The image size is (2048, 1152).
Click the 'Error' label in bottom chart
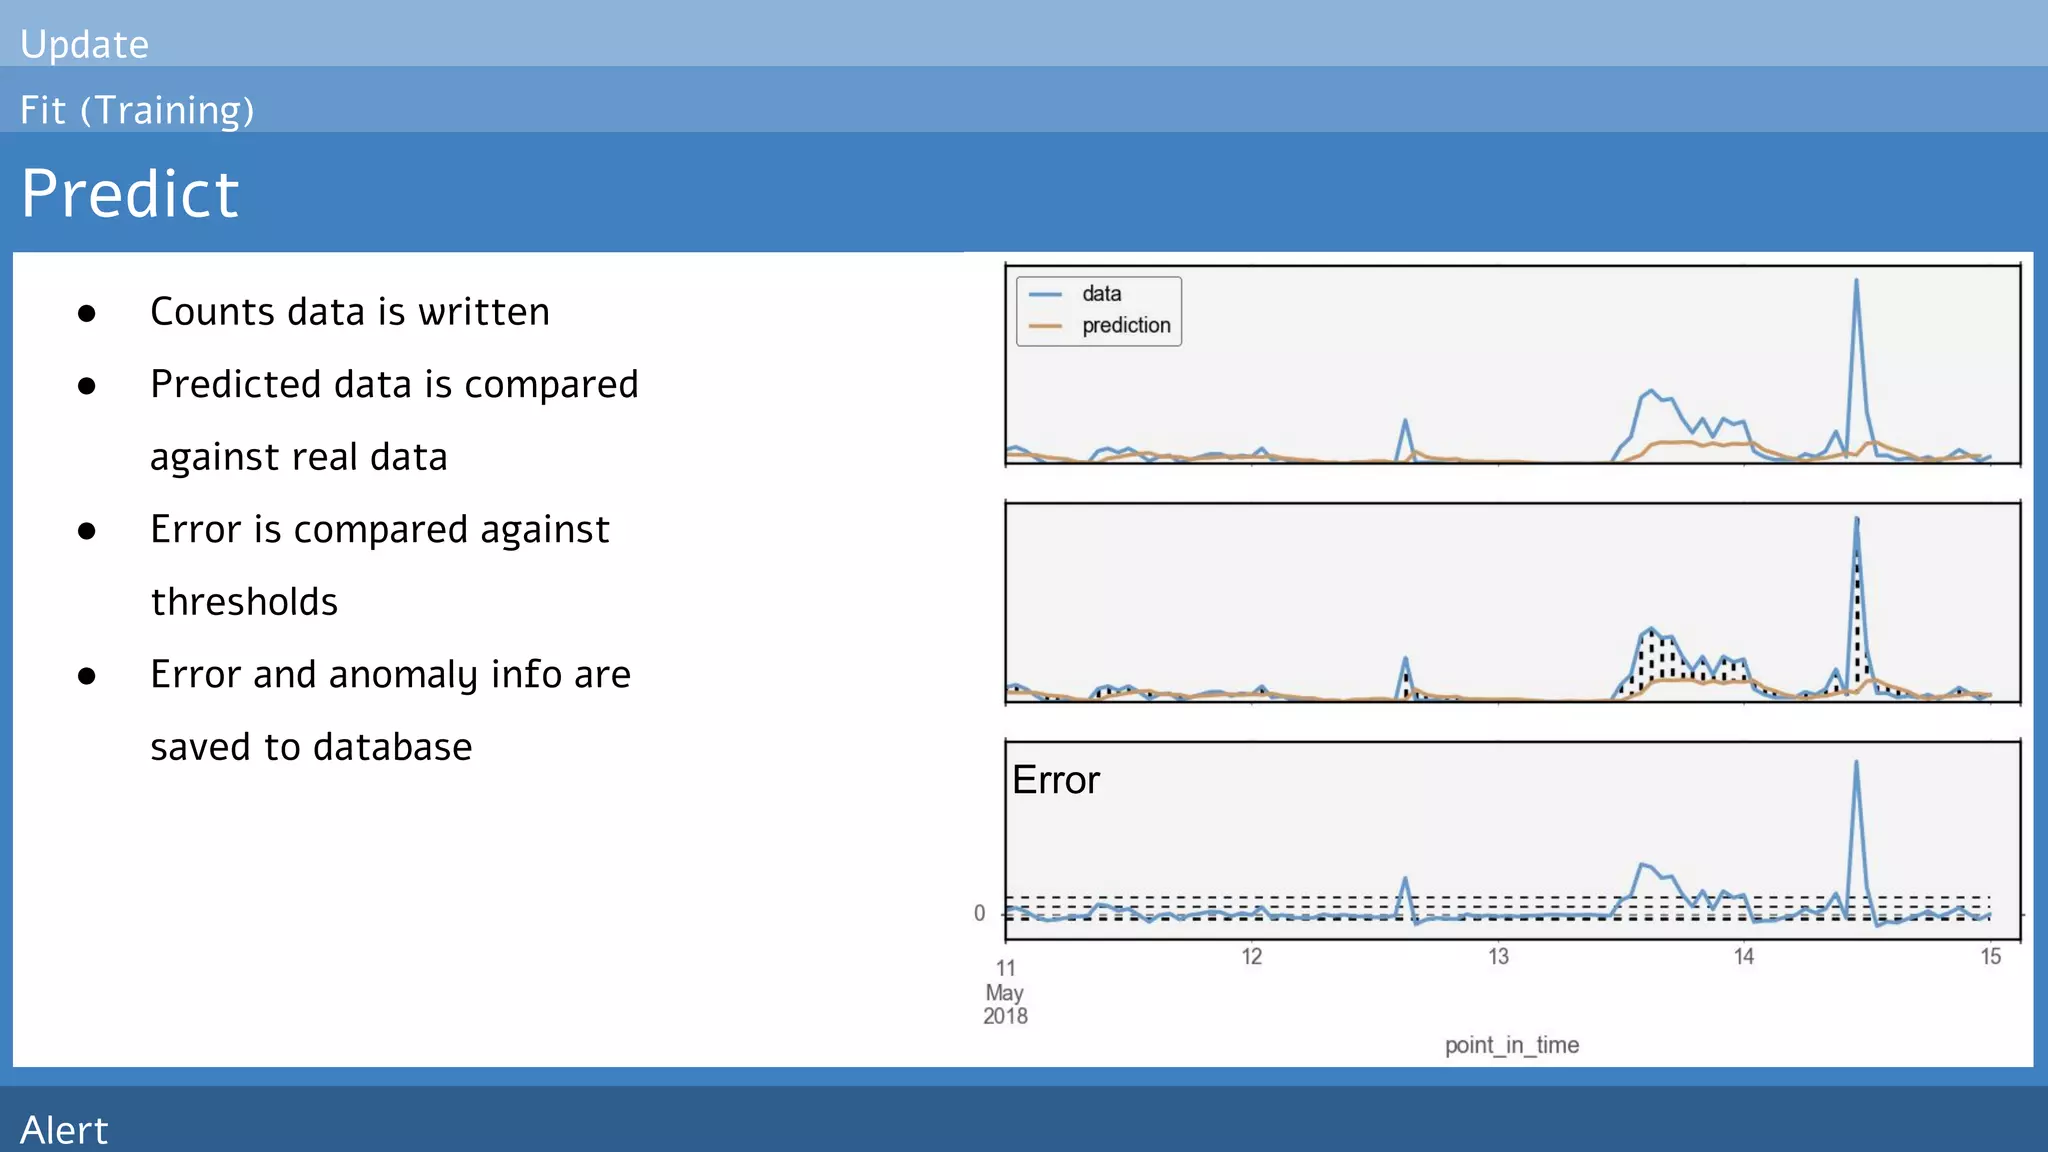coord(1055,780)
